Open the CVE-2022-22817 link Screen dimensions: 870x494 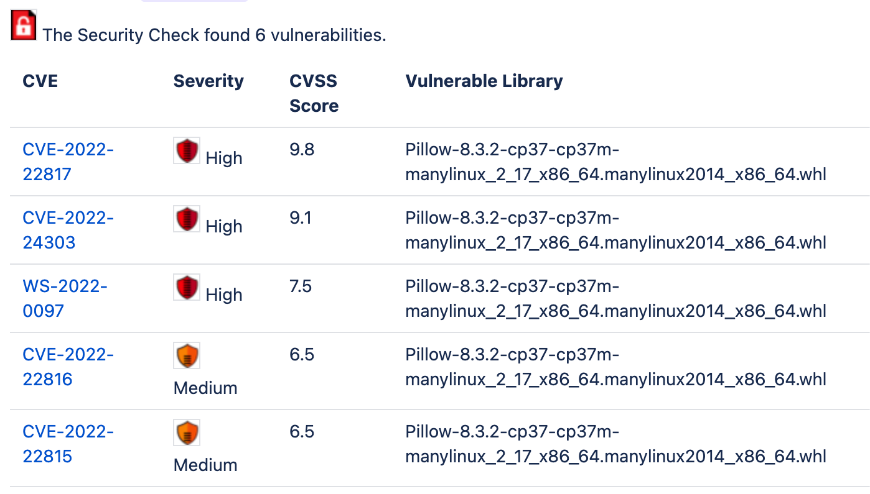[68, 162]
